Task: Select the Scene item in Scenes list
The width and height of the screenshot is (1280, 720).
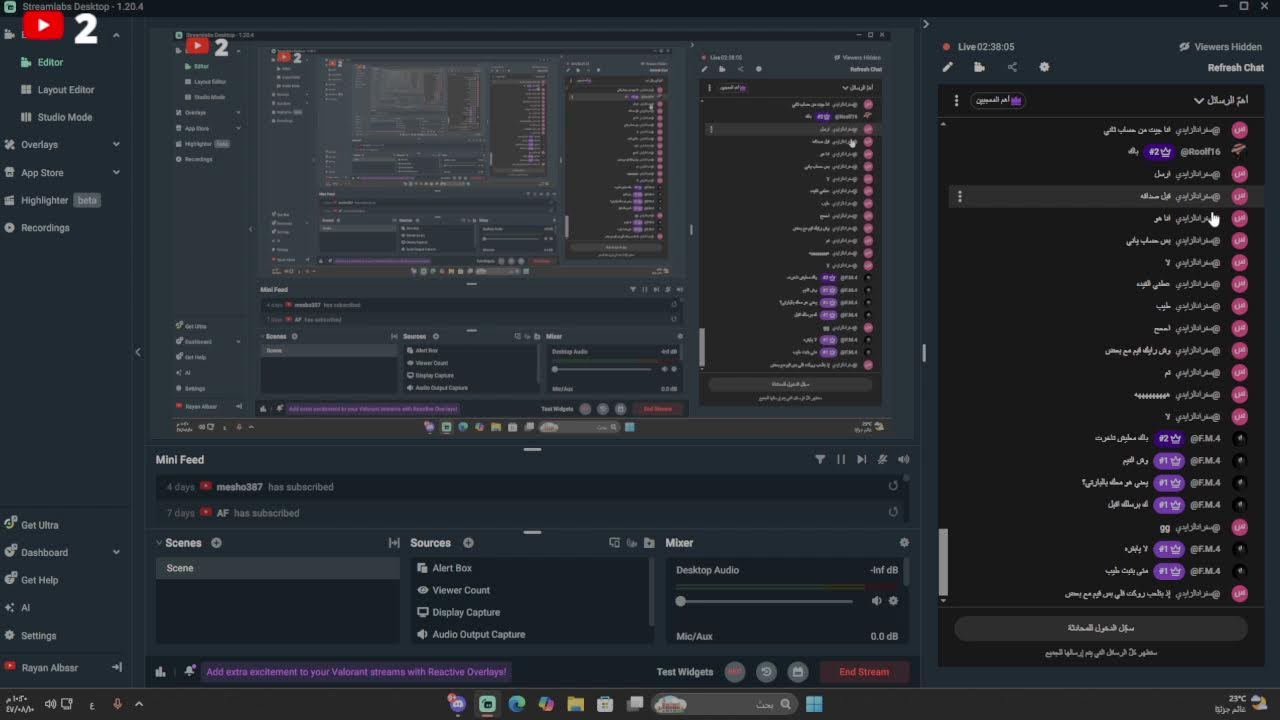Action: [278, 568]
